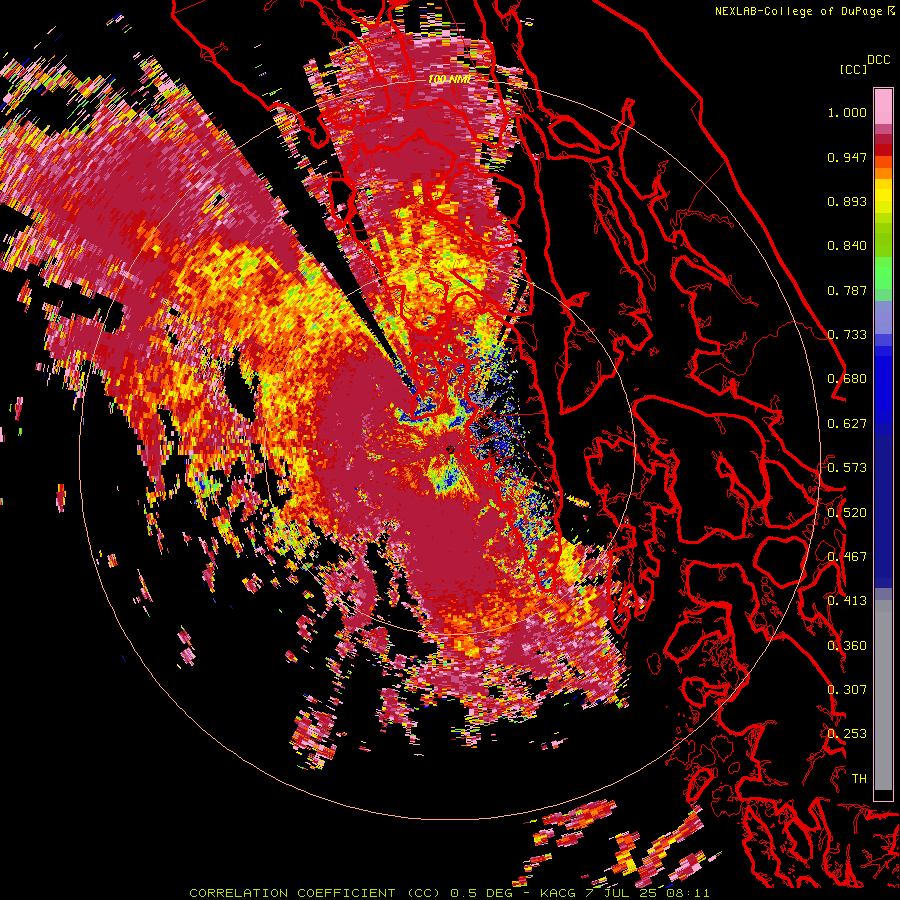Screen dimensions: 900x900
Task: Click the [CC] unit label
Action: click(x=853, y=69)
